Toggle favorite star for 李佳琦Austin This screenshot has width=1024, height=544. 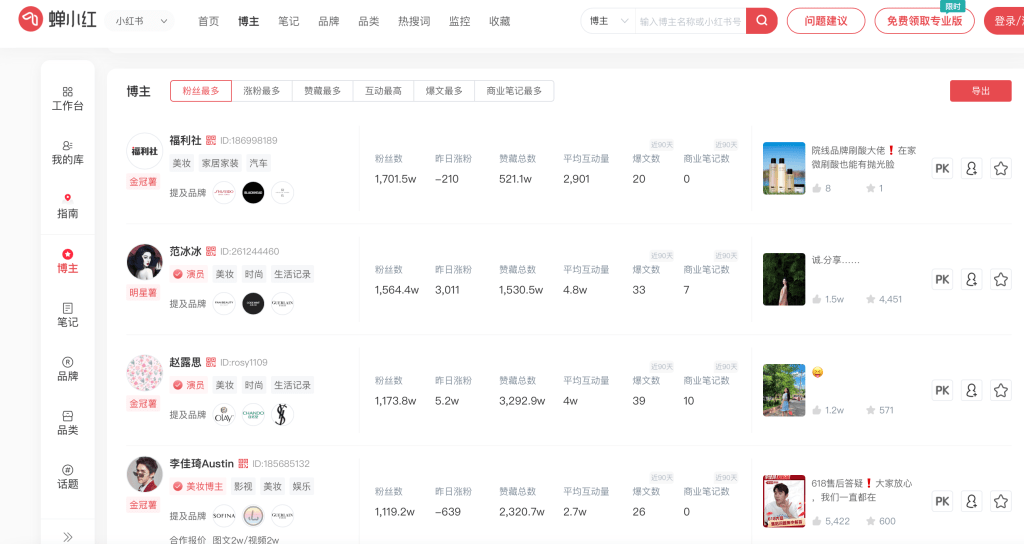tap(1000, 501)
